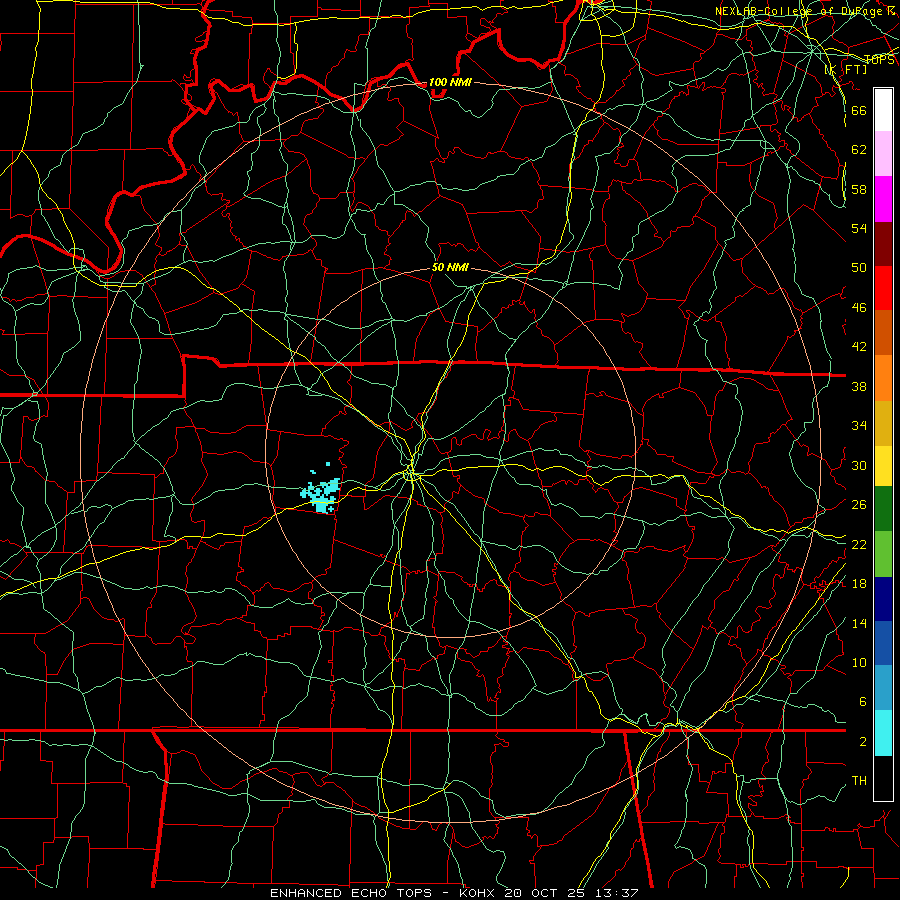Click the dark maroon legend swatch
Image resolution: width=900 pixels, height=900 pixels.
coord(883,243)
